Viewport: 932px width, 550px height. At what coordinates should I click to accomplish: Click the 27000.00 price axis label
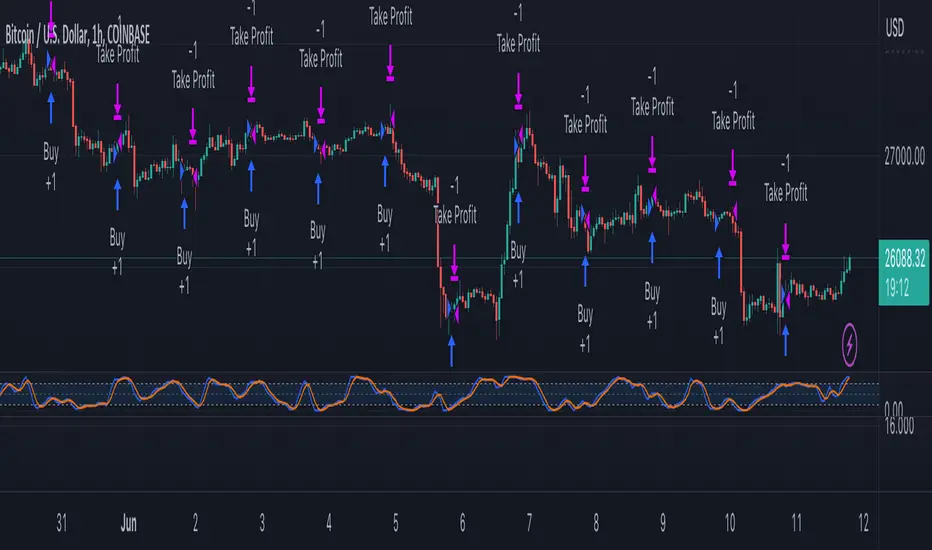904,156
